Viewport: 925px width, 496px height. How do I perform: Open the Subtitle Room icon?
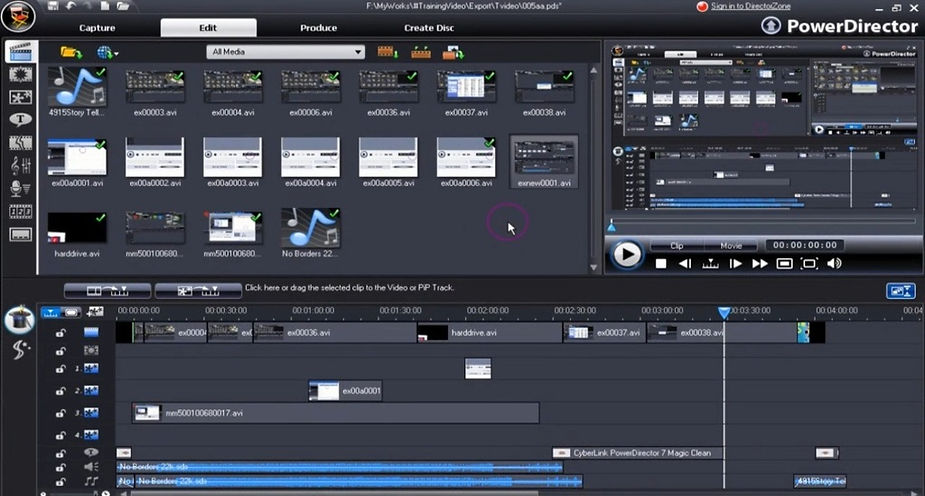tap(21, 234)
